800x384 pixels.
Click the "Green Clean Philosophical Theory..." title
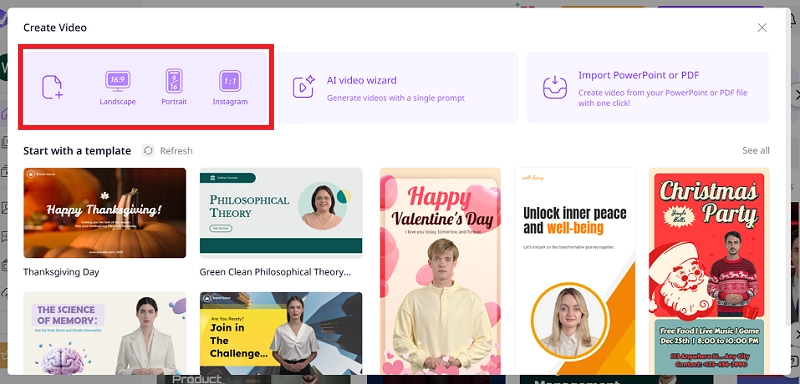click(275, 272)
